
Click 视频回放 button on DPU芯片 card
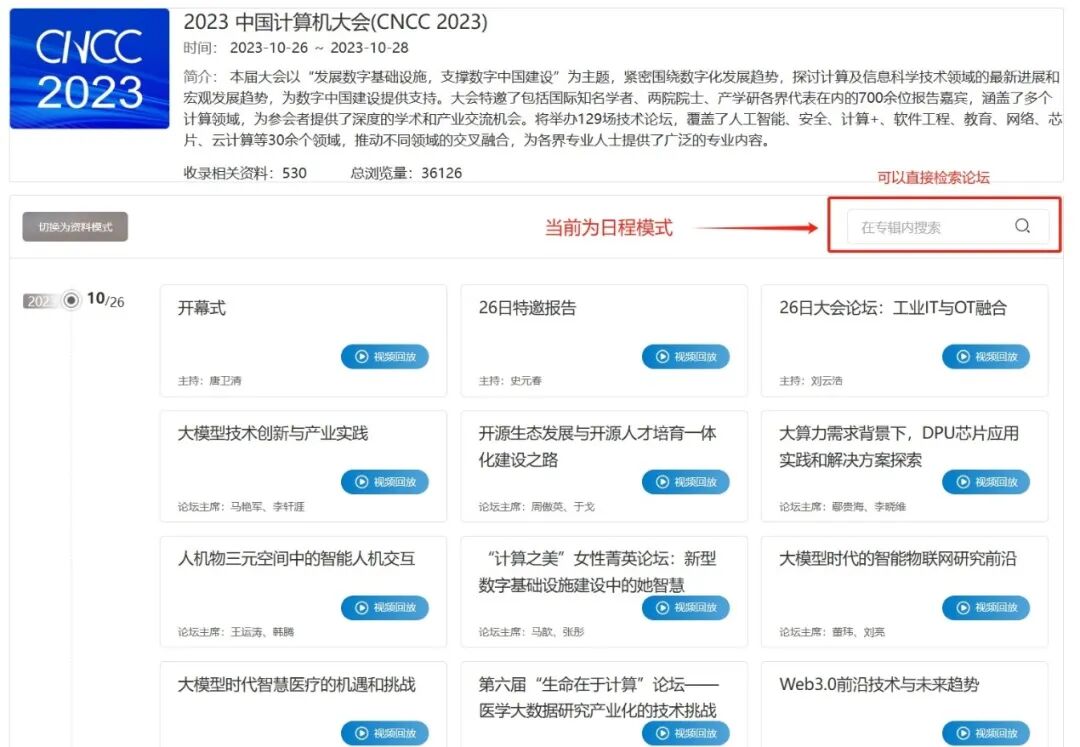pos(986,481)
